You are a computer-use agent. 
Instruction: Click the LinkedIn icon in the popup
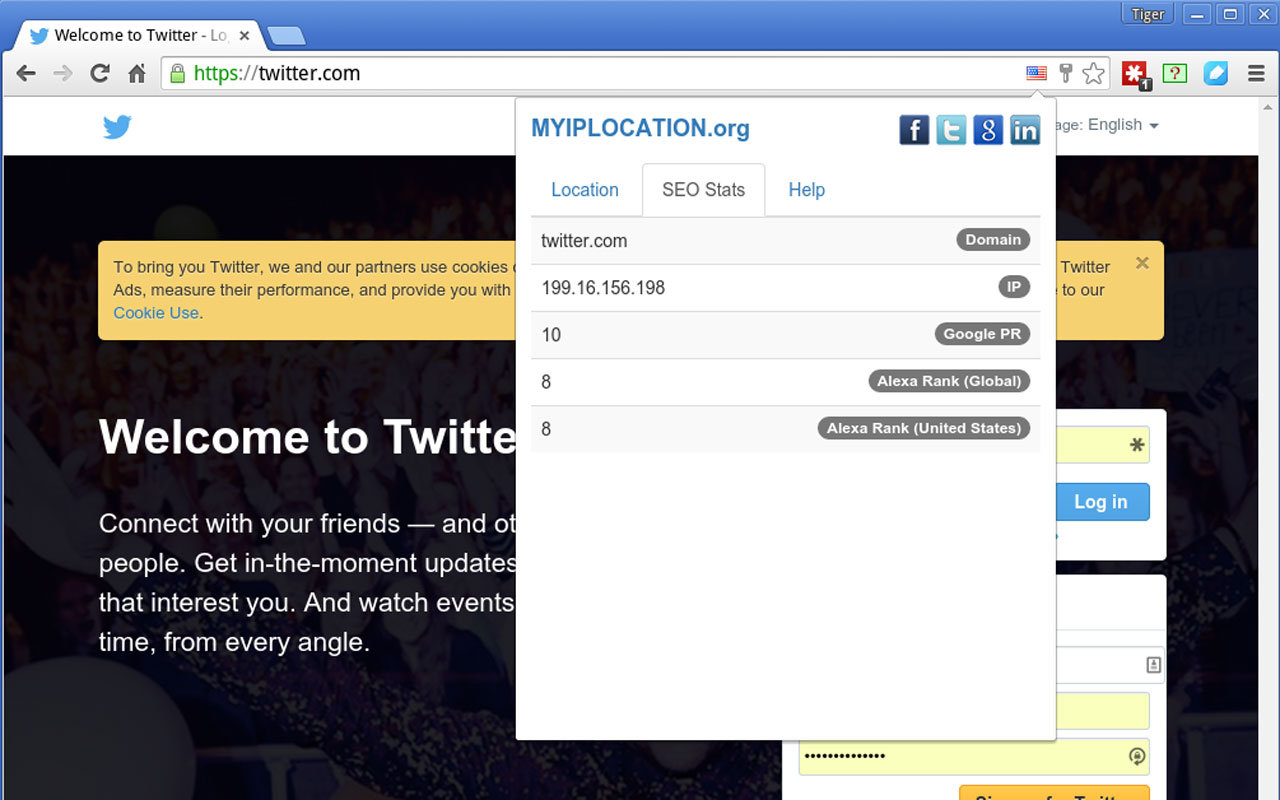click(1025, 130)
